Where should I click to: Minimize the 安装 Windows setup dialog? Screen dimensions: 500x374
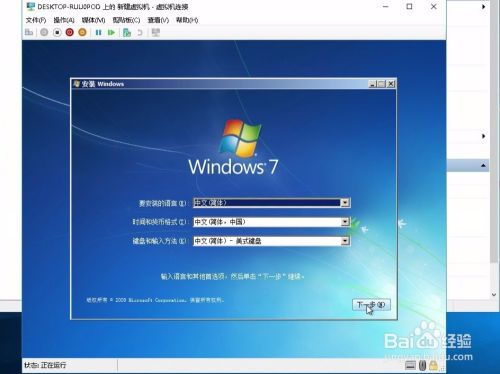click(373, 84)
